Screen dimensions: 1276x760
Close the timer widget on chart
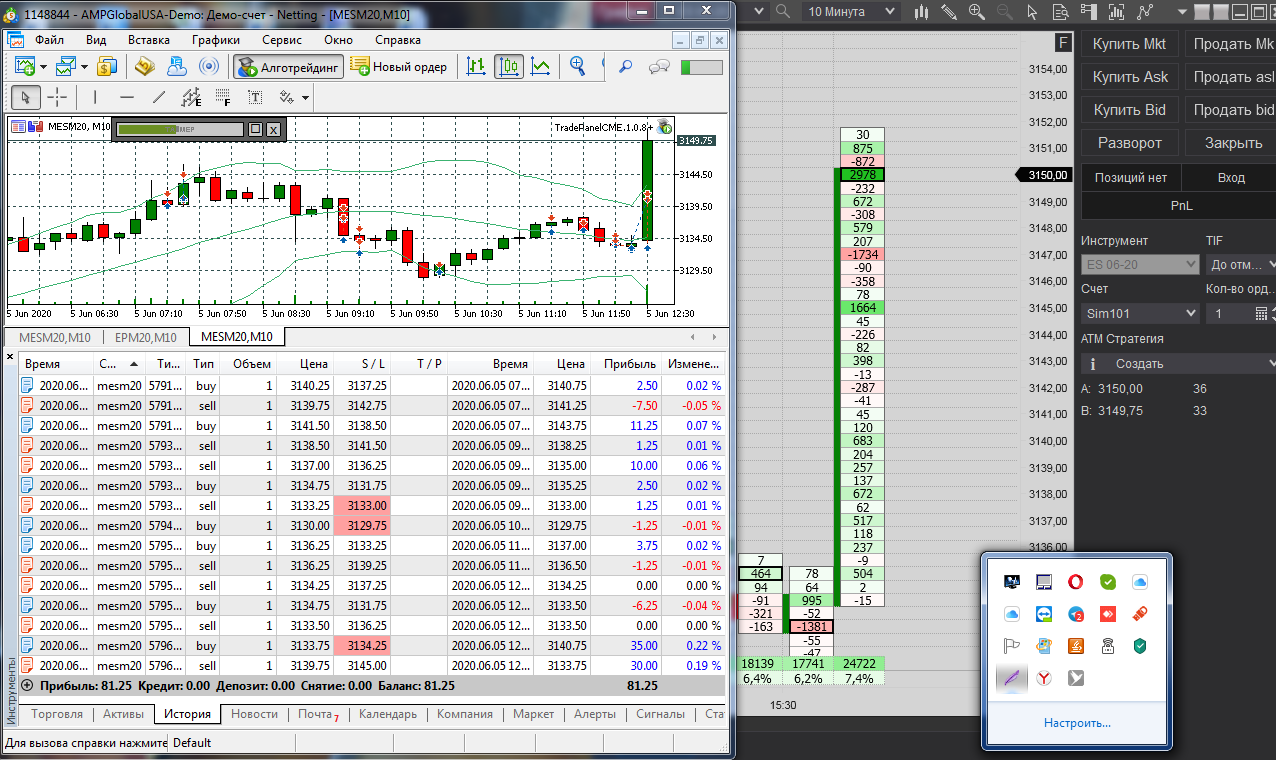click(x=273, y=129)
